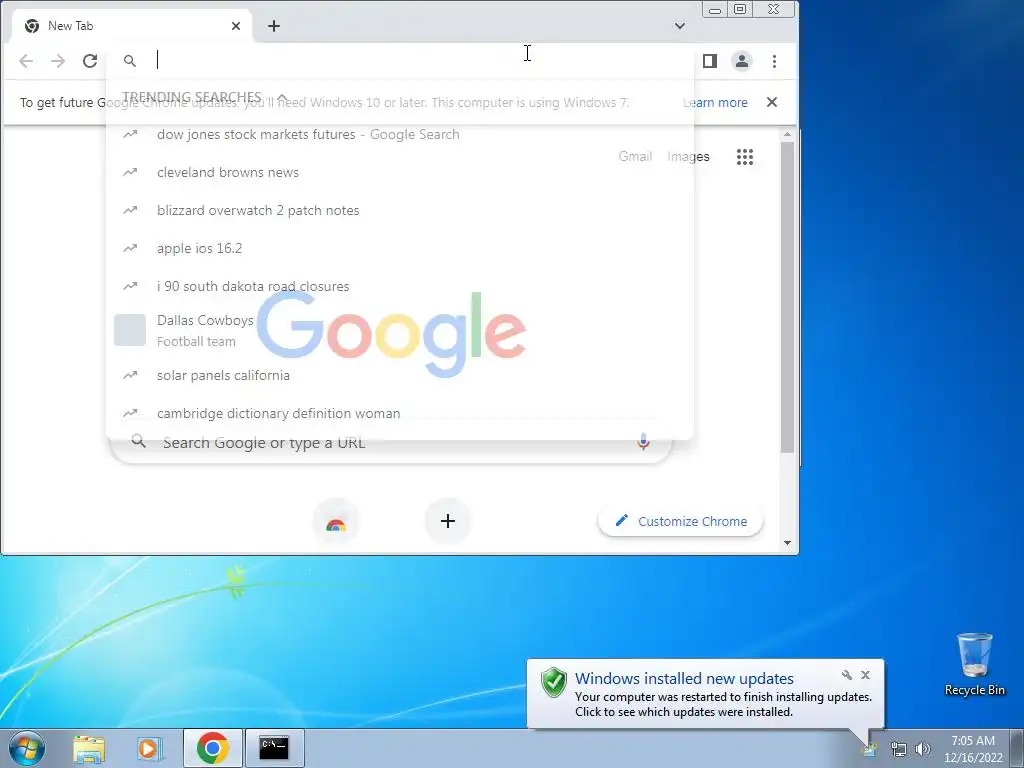This screenshot has height=768, width=1024.
Task: Click the page scrollbar up arrow
Action: (x=787, y=135)
